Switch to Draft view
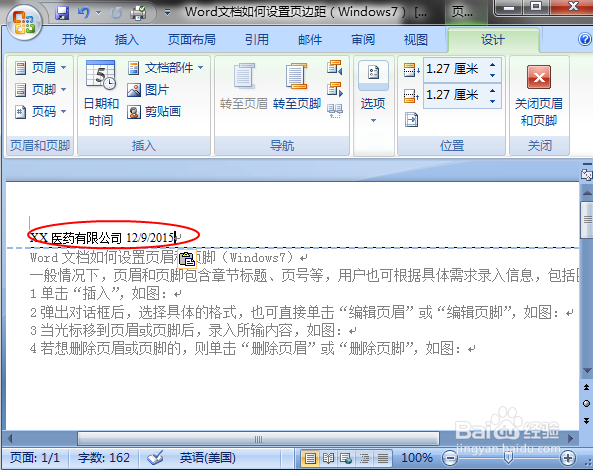Viewport: 593px width, 470px height. click(x=383, y=458)
